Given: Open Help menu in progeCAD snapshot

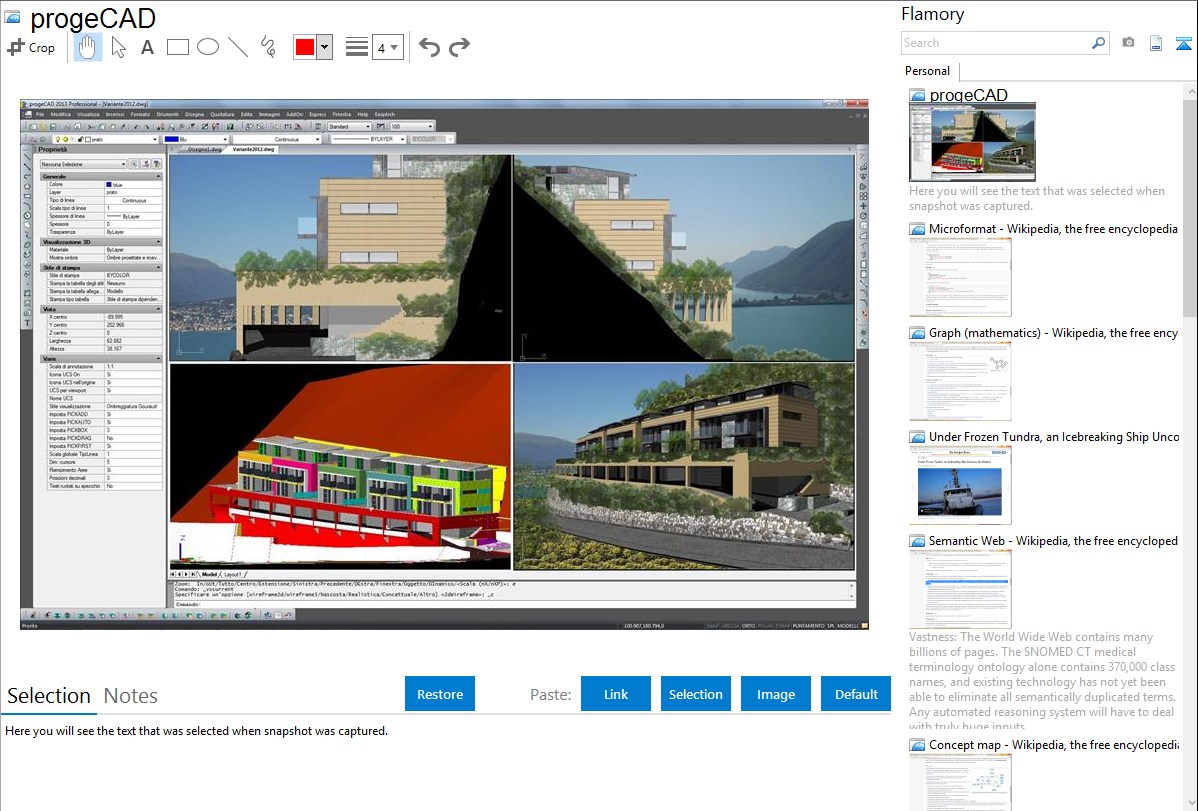Looking at the screenshot, I should click(363, 115).
